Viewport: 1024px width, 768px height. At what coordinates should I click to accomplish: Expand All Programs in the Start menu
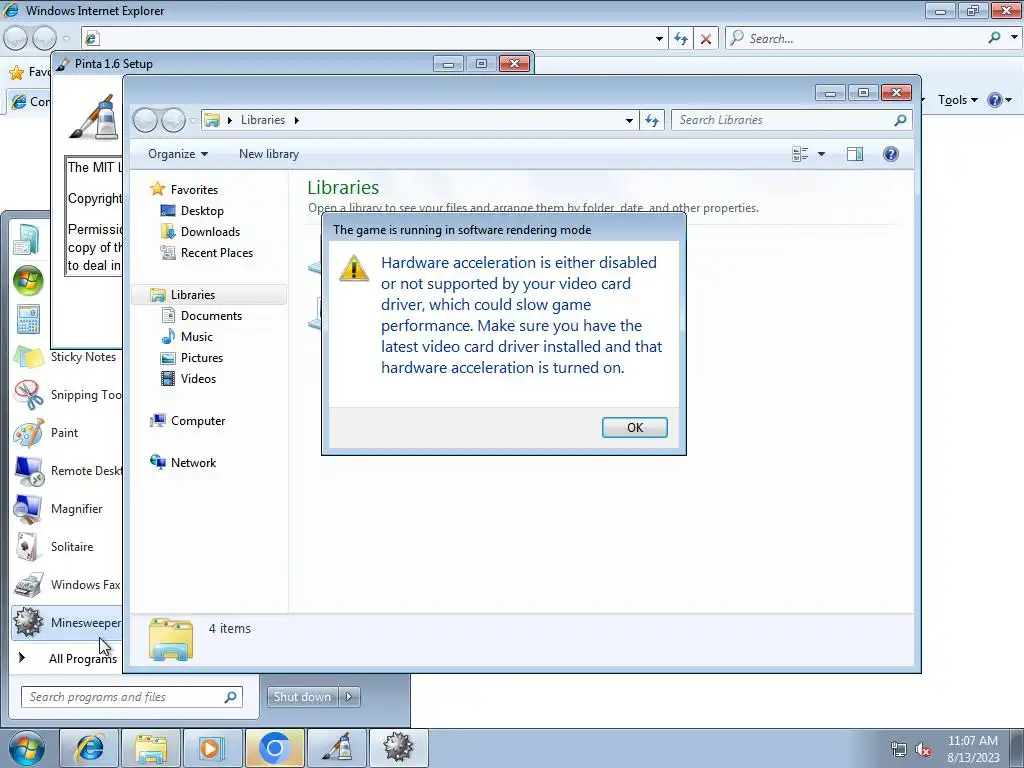[67, 658]
